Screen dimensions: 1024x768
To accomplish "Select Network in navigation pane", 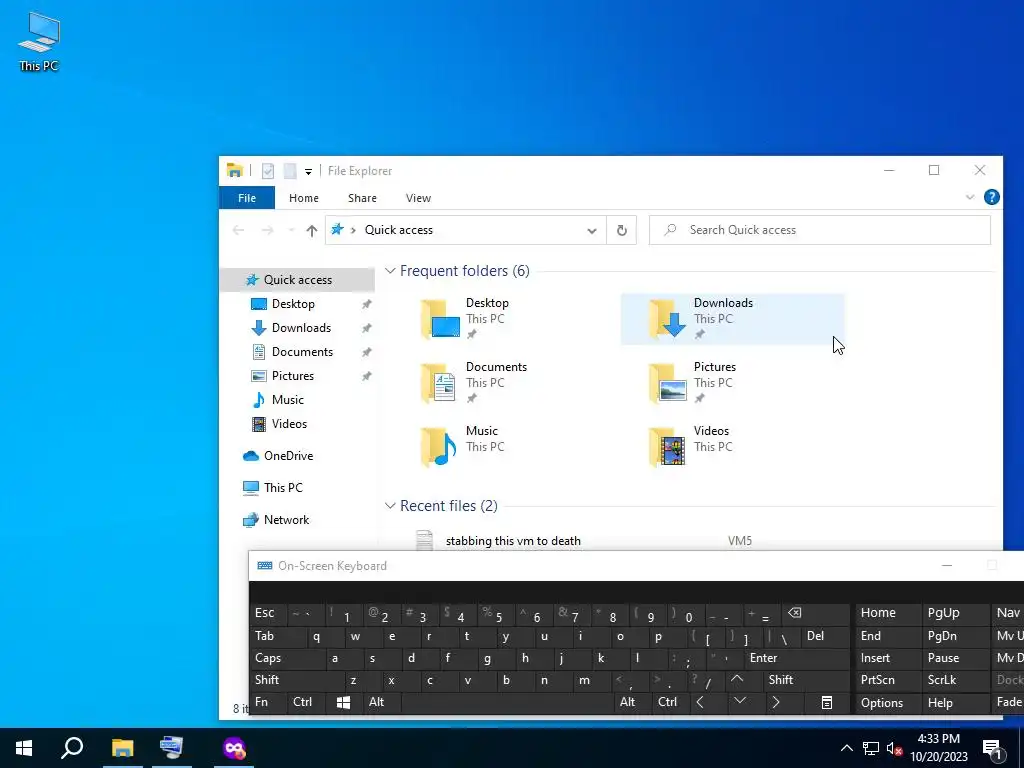I will (286, 520).
